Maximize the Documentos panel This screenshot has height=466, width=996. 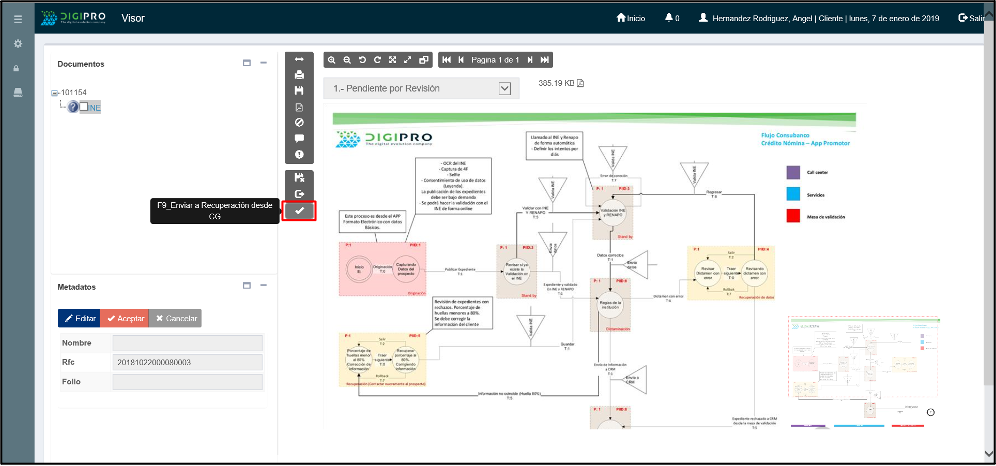(x=247, y=63)
